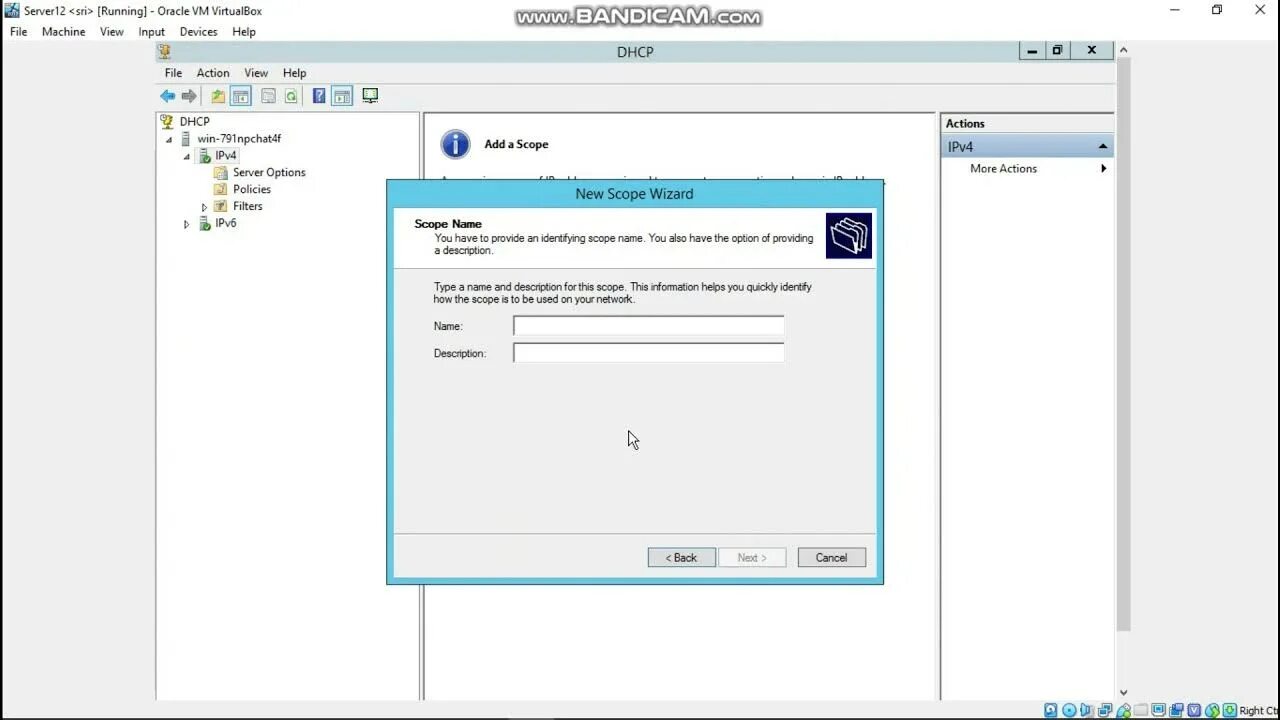Click the win-791npchat4f server icon
This screenshot has width=1280, height=720.
[x=185, y=138]
